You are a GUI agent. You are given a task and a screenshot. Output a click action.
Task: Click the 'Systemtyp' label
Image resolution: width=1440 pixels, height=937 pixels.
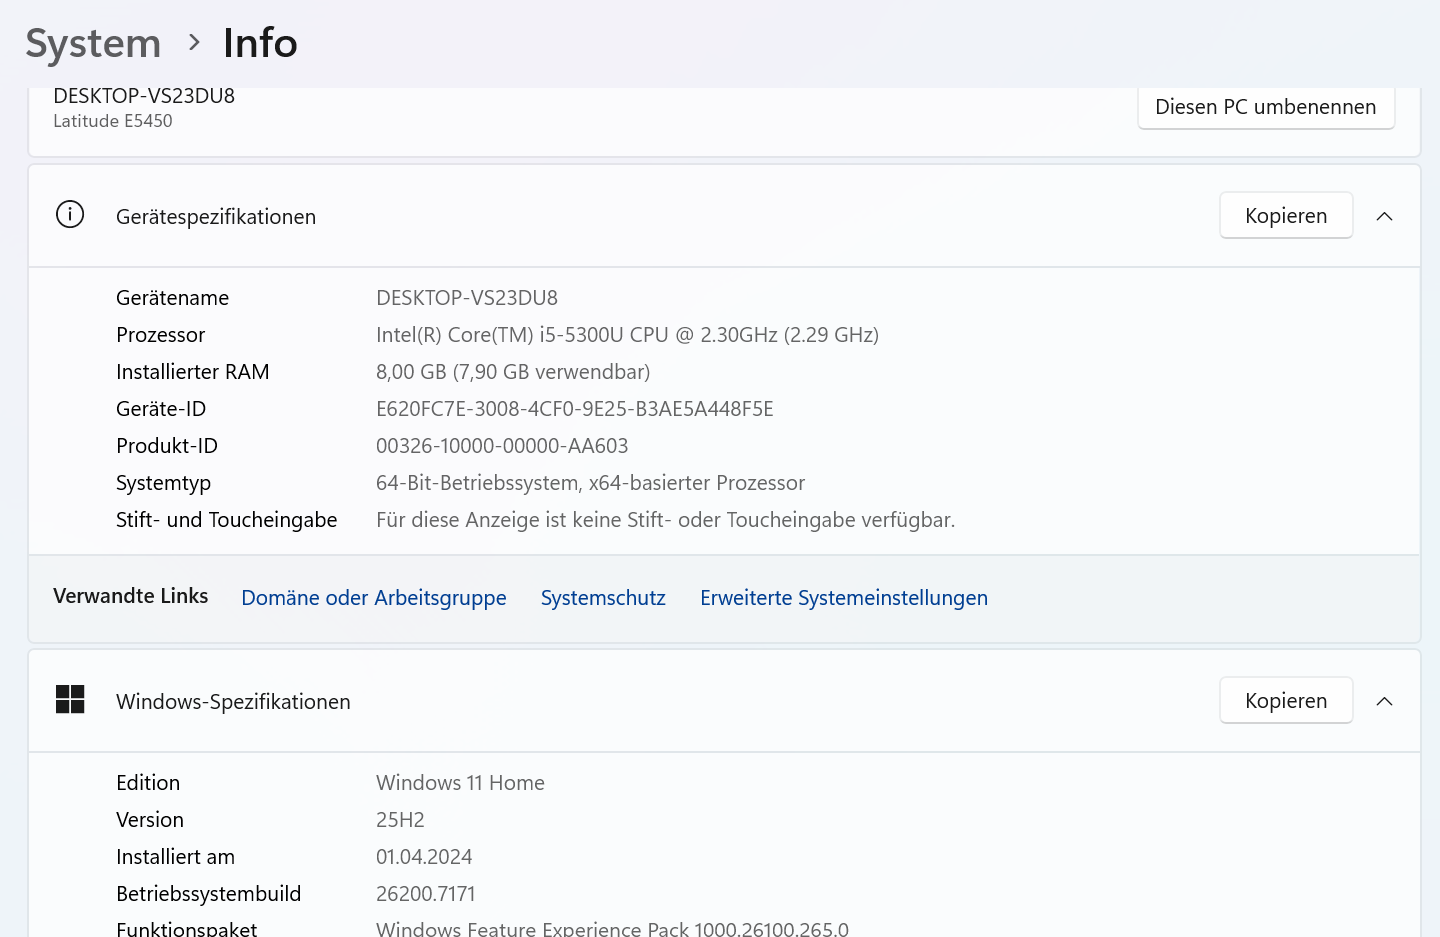click(163, 483)
